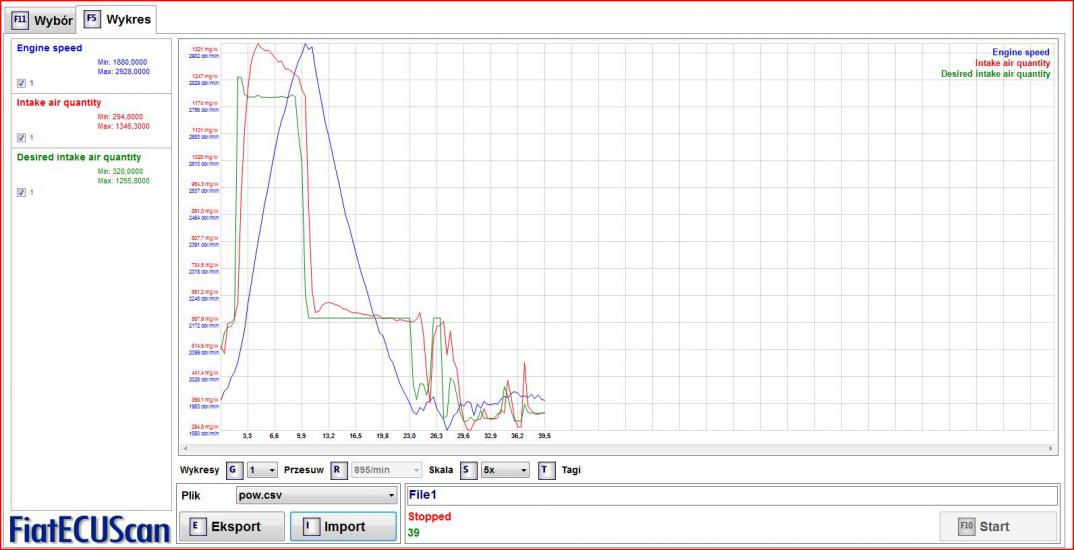Click the Eksport button
The width and height of the screenshot is (1074, 550).
[x=232, y=527]
